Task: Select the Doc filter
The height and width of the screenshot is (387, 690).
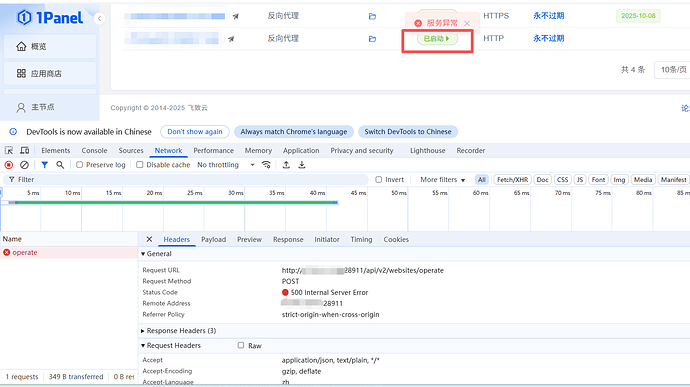Action: click(x=543, y=180)
